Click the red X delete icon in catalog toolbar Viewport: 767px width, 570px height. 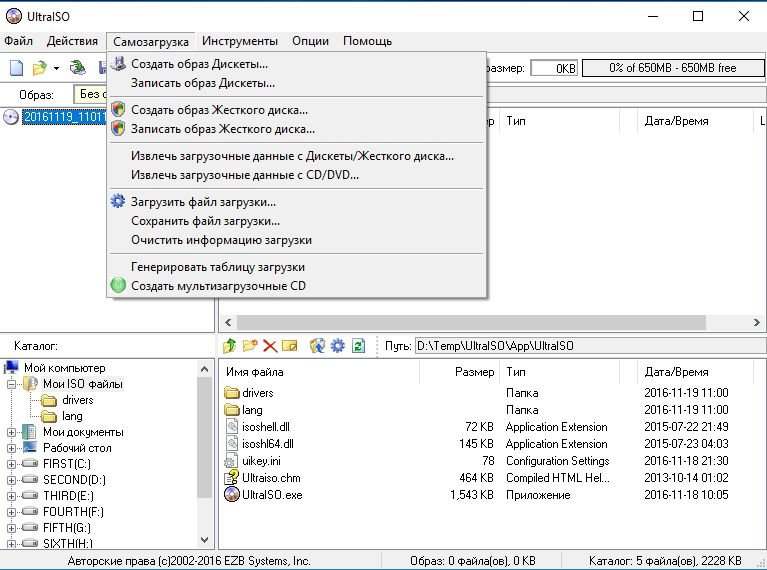click(270, 346)
